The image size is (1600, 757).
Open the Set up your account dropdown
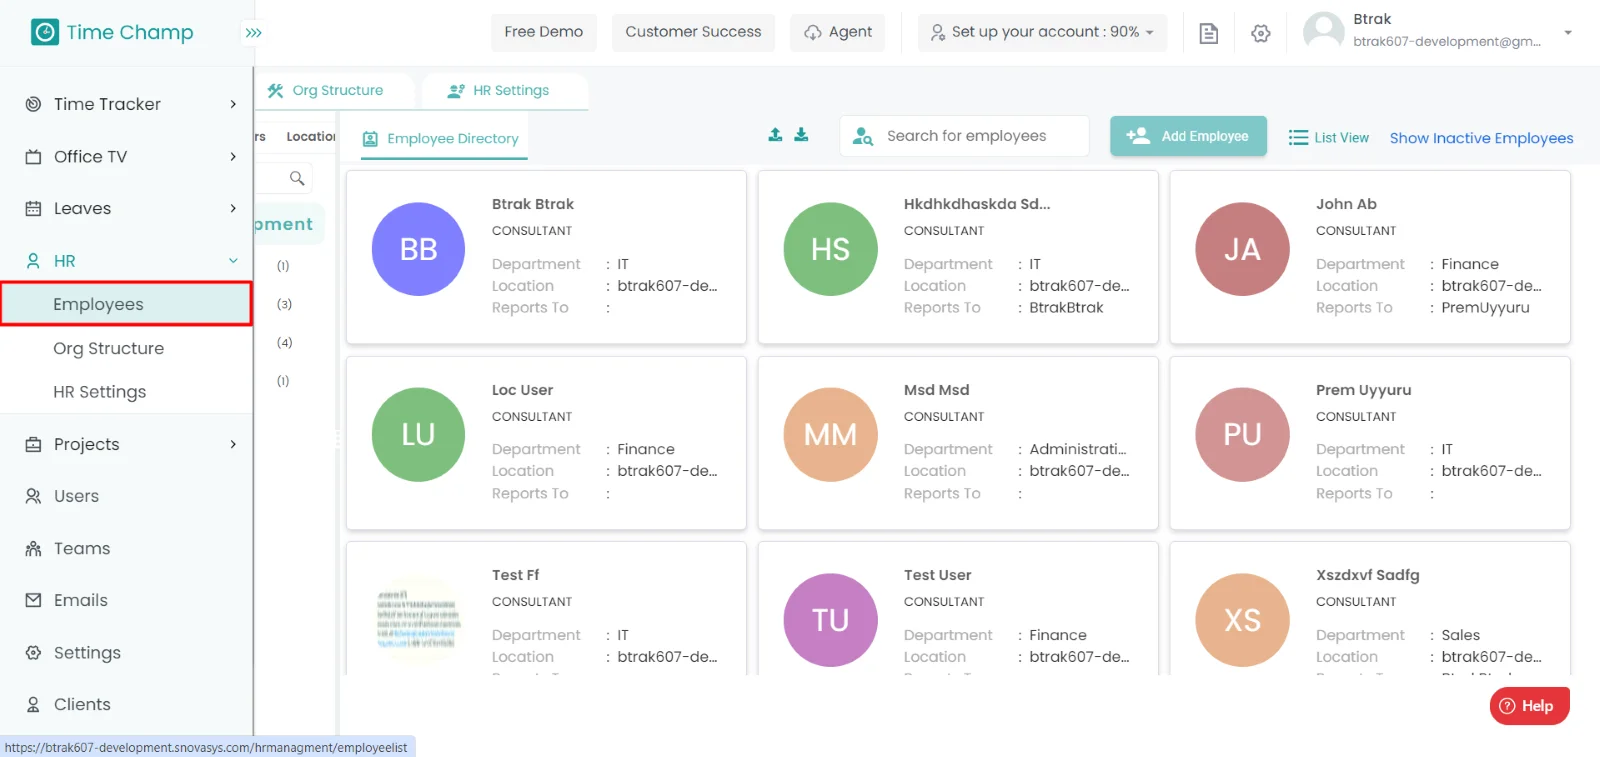pyautogui.click(x=1042, y=32)
